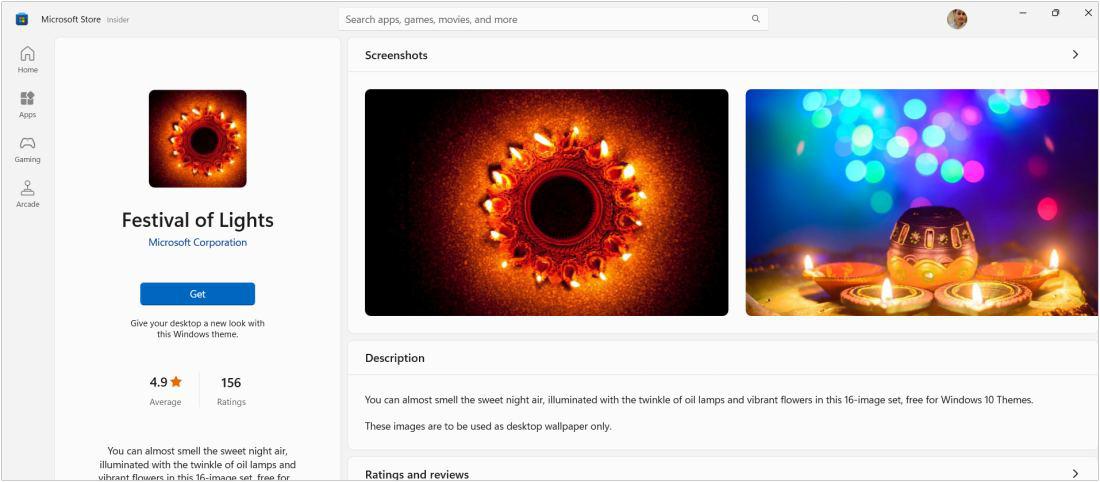
Task: Click the Microsoft Store logo icon
Action: tap(21, 19)
